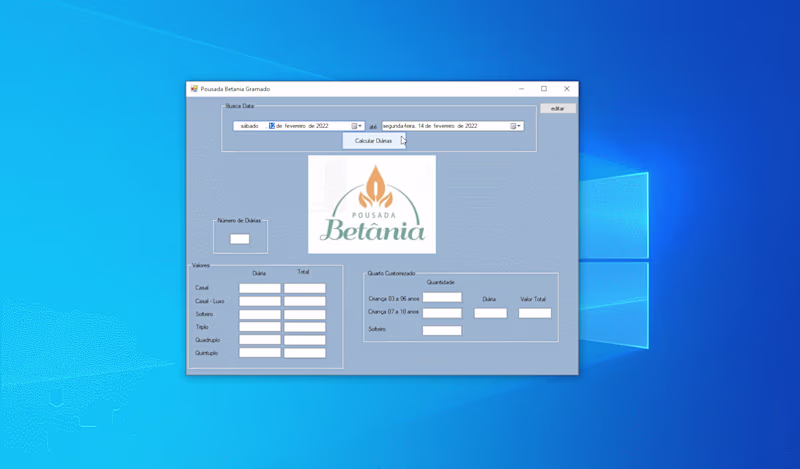
Task: Click the Calcular Diárias button
Action: (x=373, y=141)
